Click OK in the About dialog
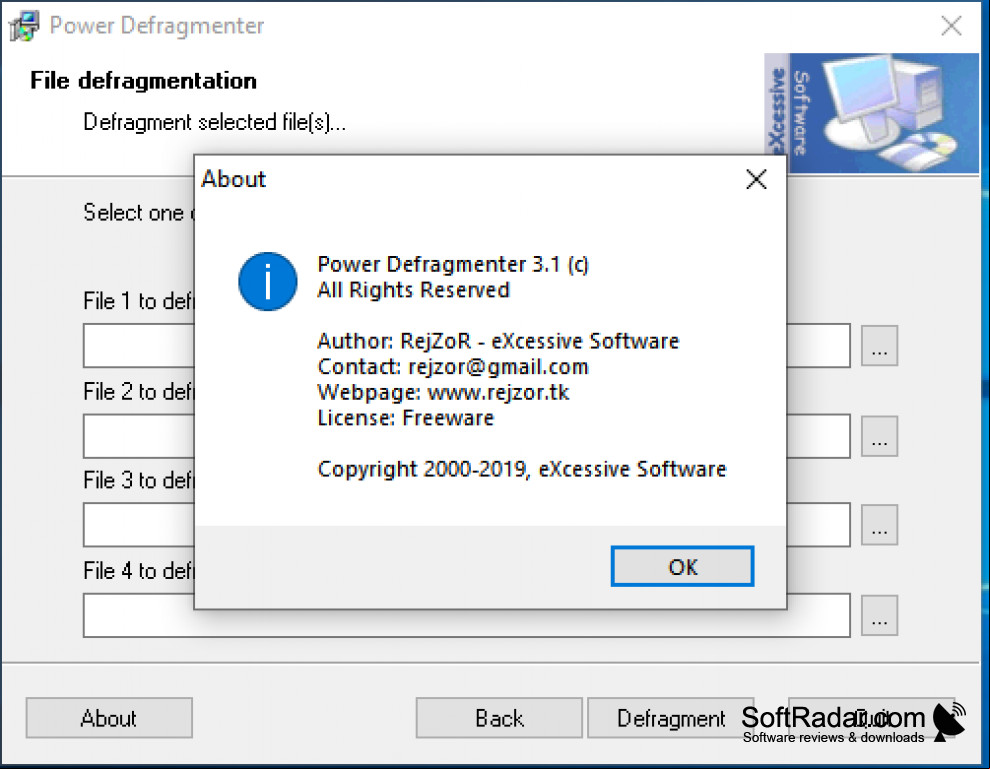Viewport: 990px width, 769px height. tap(683, 566)
